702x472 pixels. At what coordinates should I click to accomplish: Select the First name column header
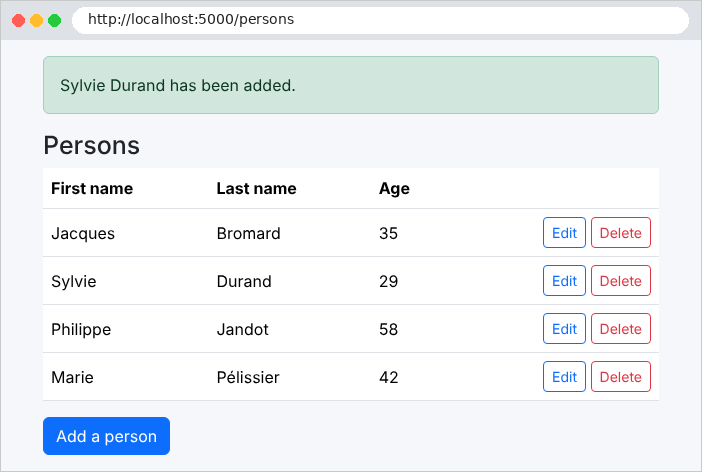[92, 189]
